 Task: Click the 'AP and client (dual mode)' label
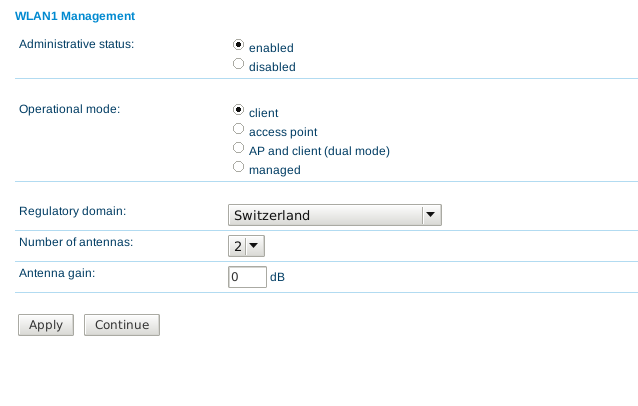319,151
